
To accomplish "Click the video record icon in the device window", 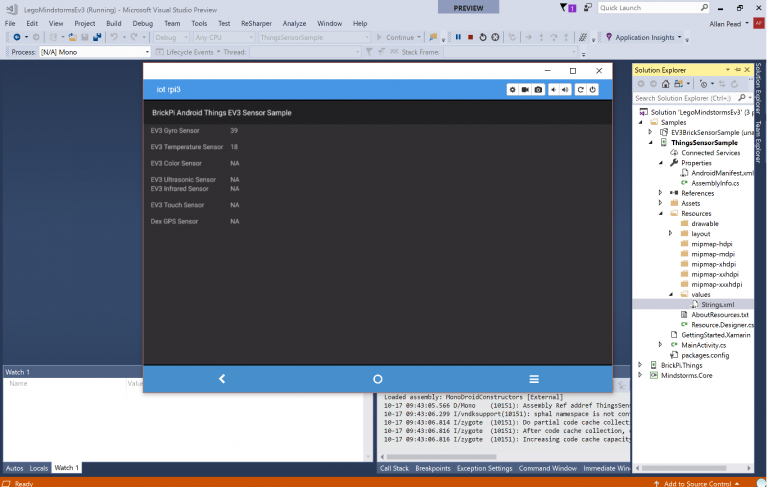I will click(x=525, y=90).
